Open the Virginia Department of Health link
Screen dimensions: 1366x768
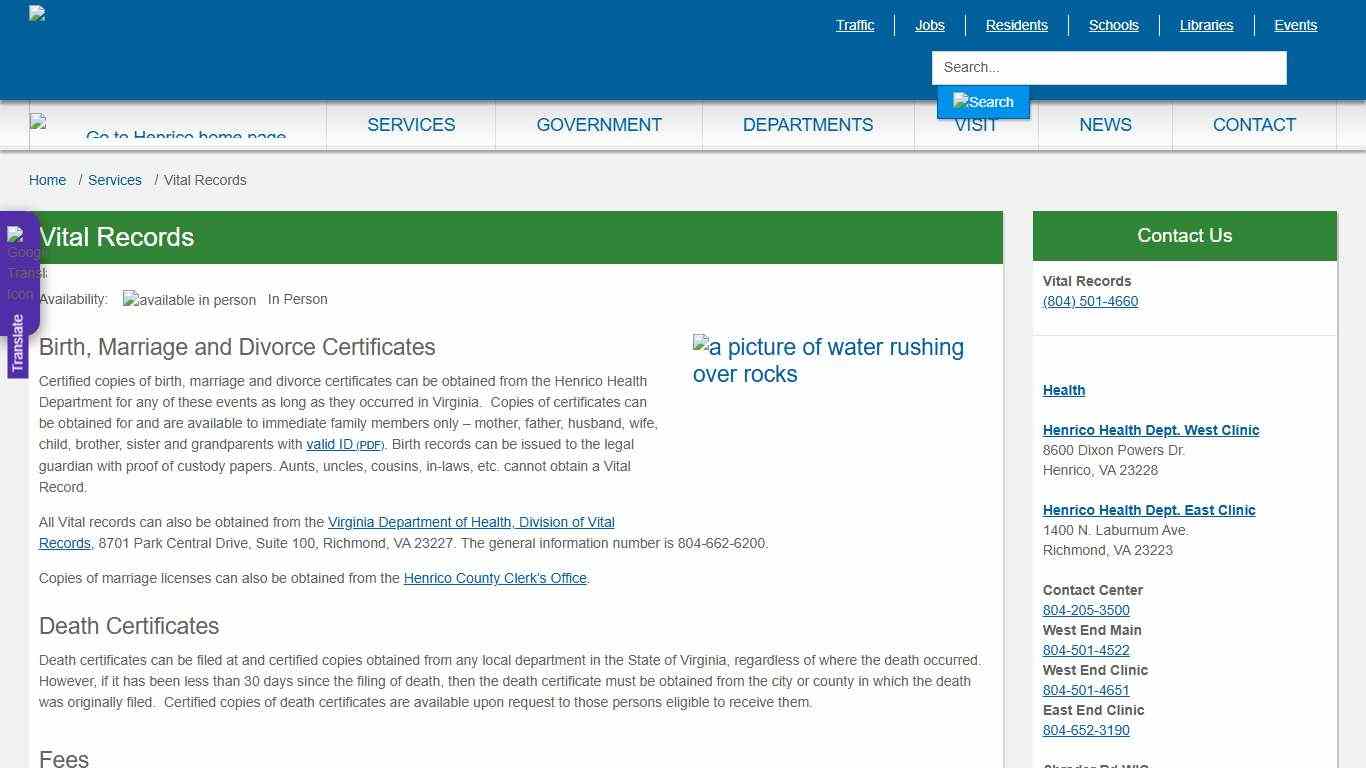470,521
